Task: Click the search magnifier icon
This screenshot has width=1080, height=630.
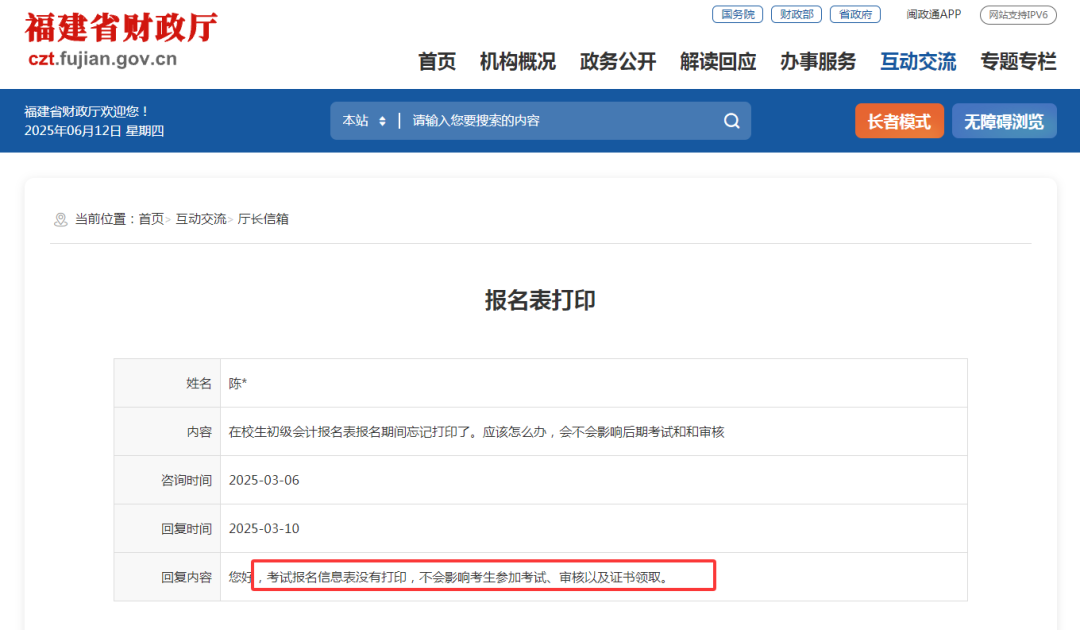Action: pyautogui.click(x=731, y=120)
